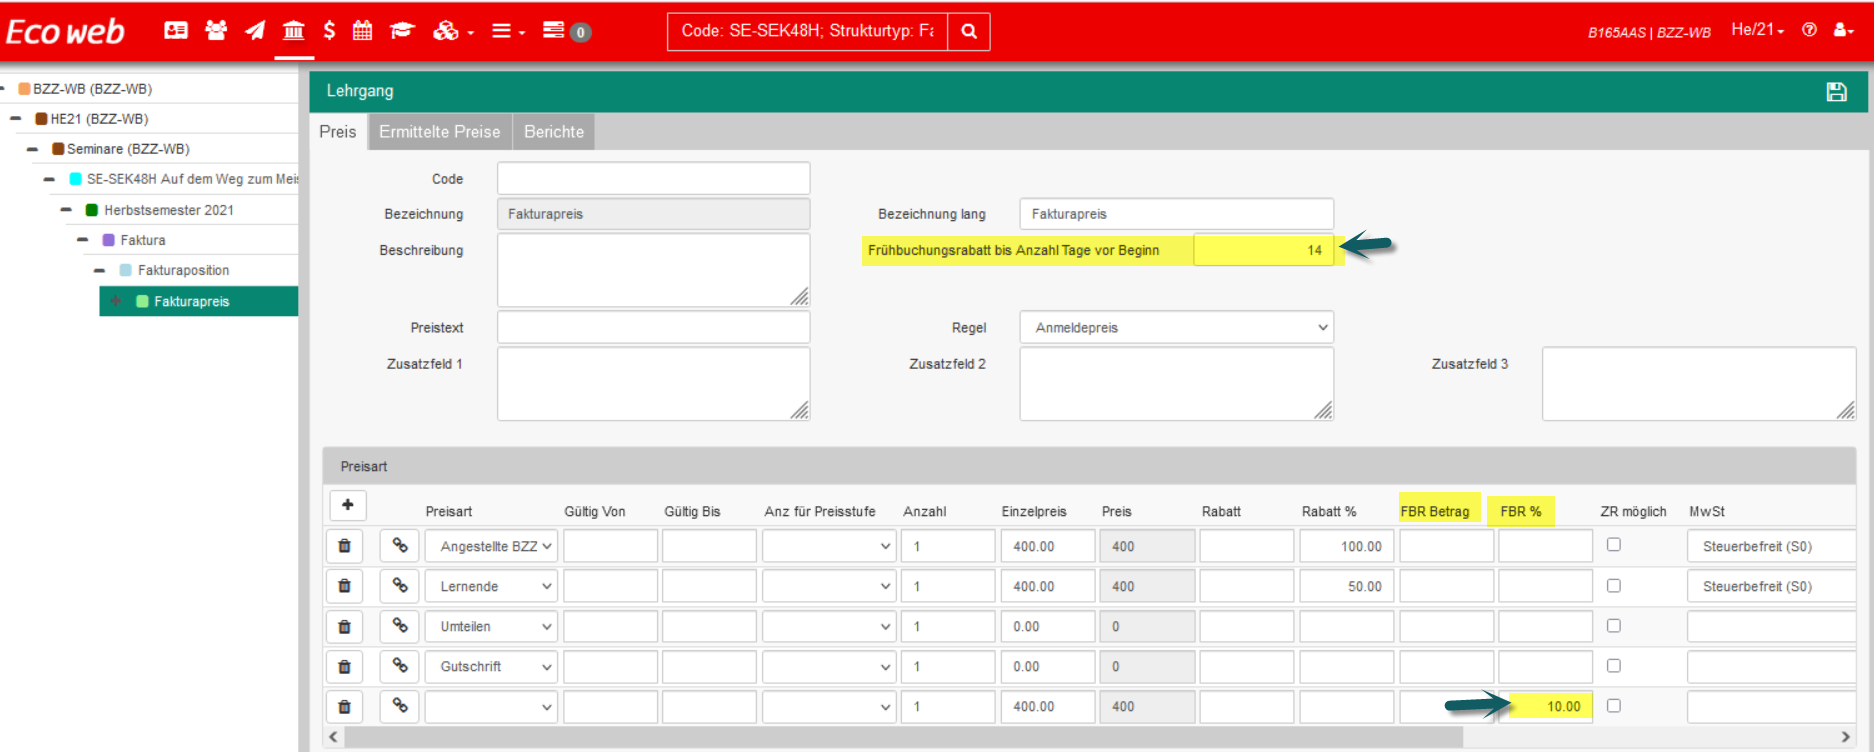The height and width of the screenshot is (752, 1874).
Task: Open link icon in Angestellte BZZ row
Action: pyautogui.click(x=400, y=546)
